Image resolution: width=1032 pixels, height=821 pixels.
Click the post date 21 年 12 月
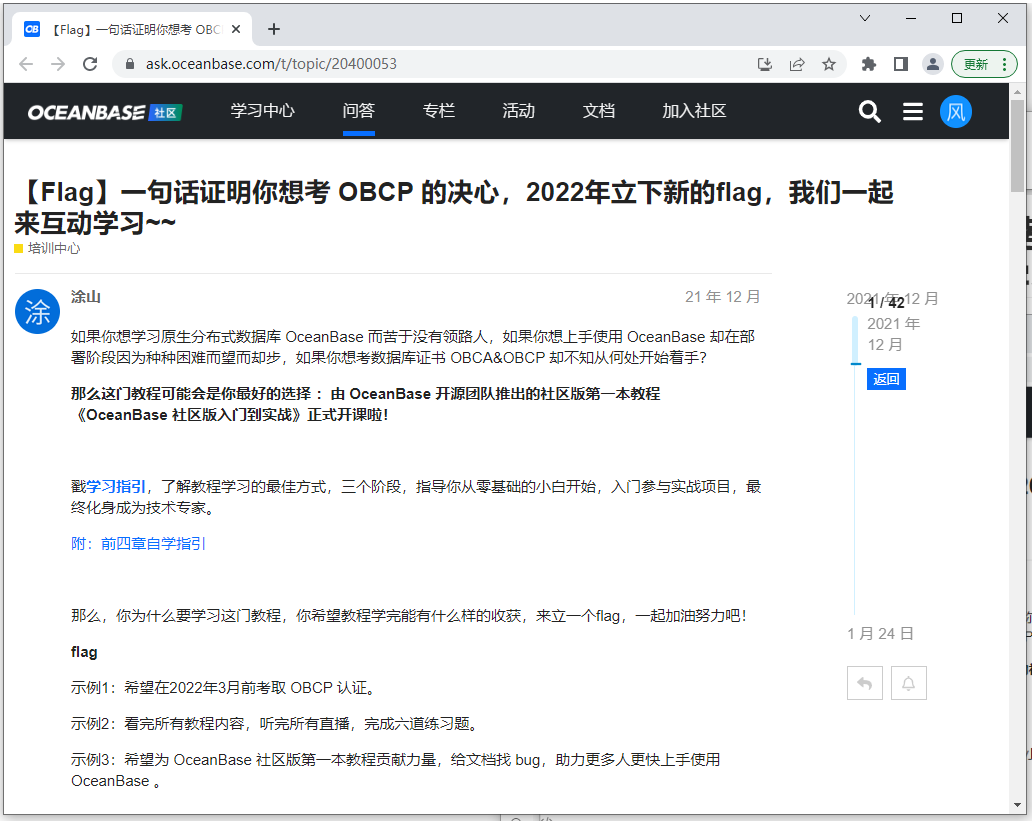[722, 297]
